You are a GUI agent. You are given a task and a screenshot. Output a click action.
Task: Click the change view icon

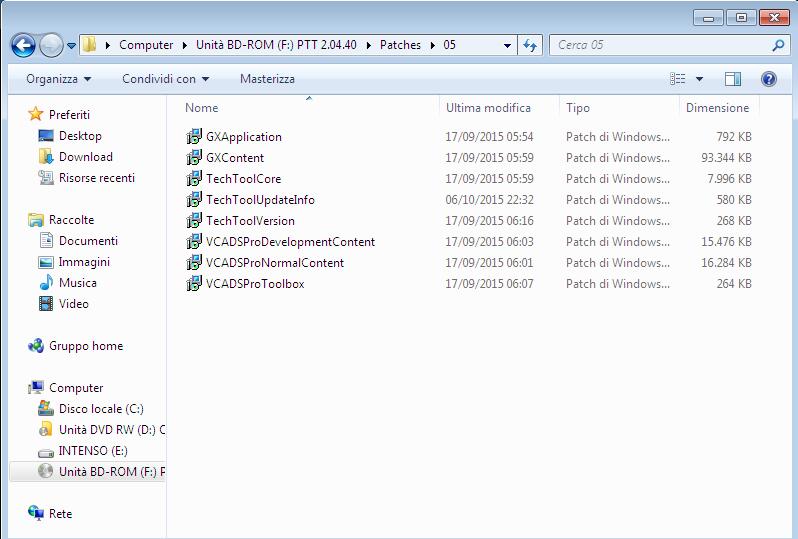[677, 79]
